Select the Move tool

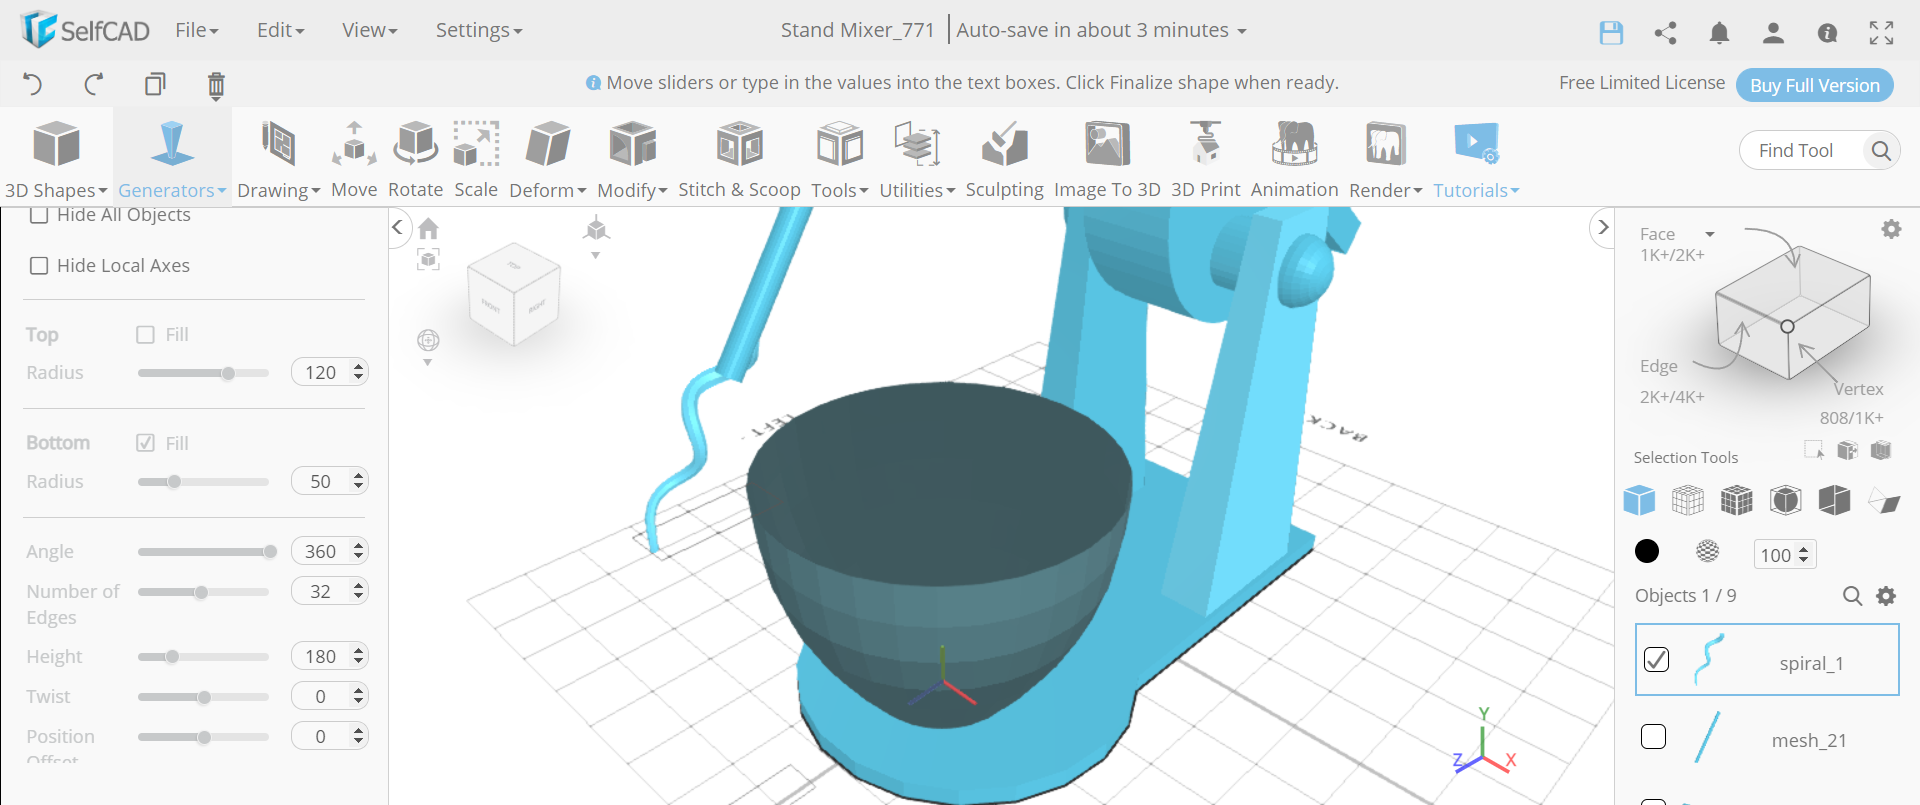point(354,160)
